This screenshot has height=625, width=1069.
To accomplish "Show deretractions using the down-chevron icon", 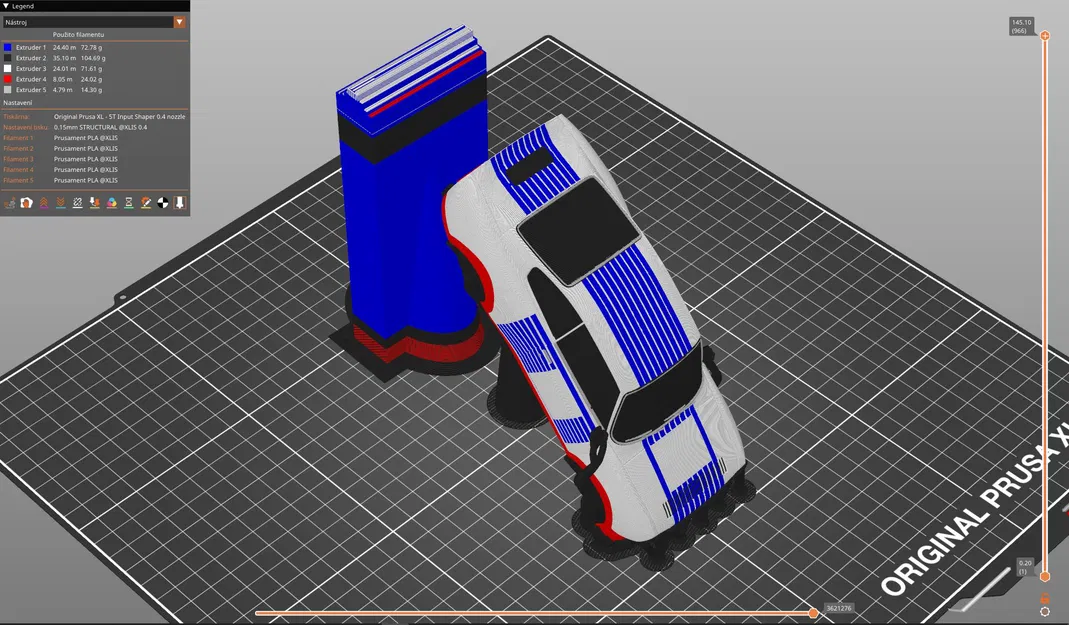I will click(x=60, y=202).
